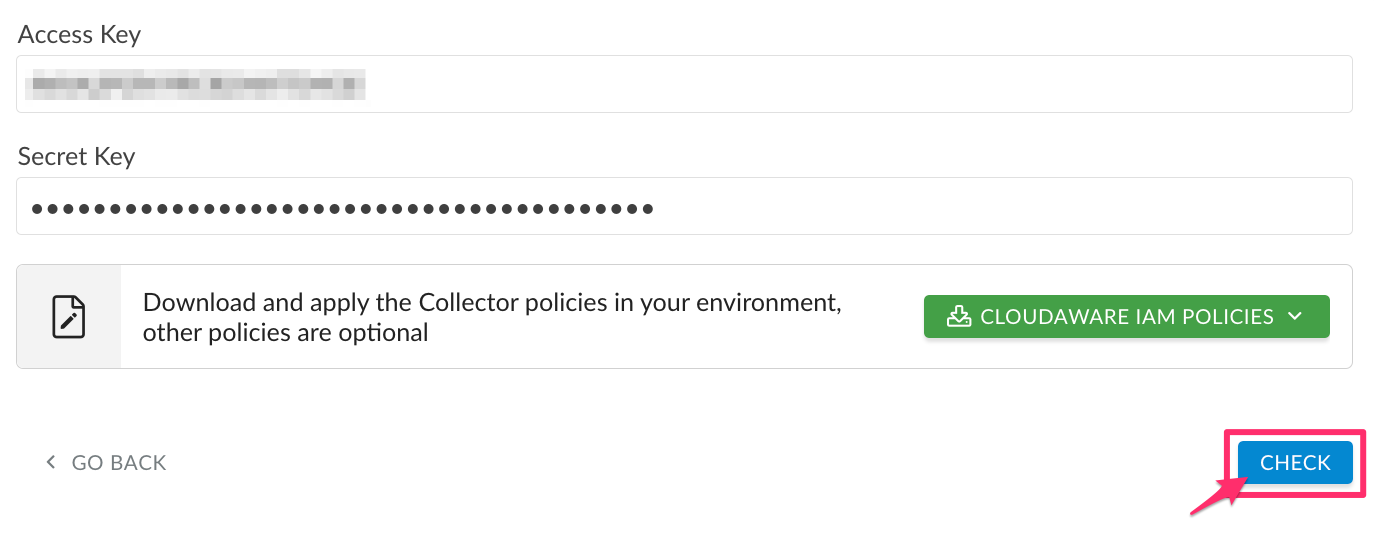
Task: Open the CLOUDAWARE IAM POLICIES menu
Action: tap(1126, 316)
